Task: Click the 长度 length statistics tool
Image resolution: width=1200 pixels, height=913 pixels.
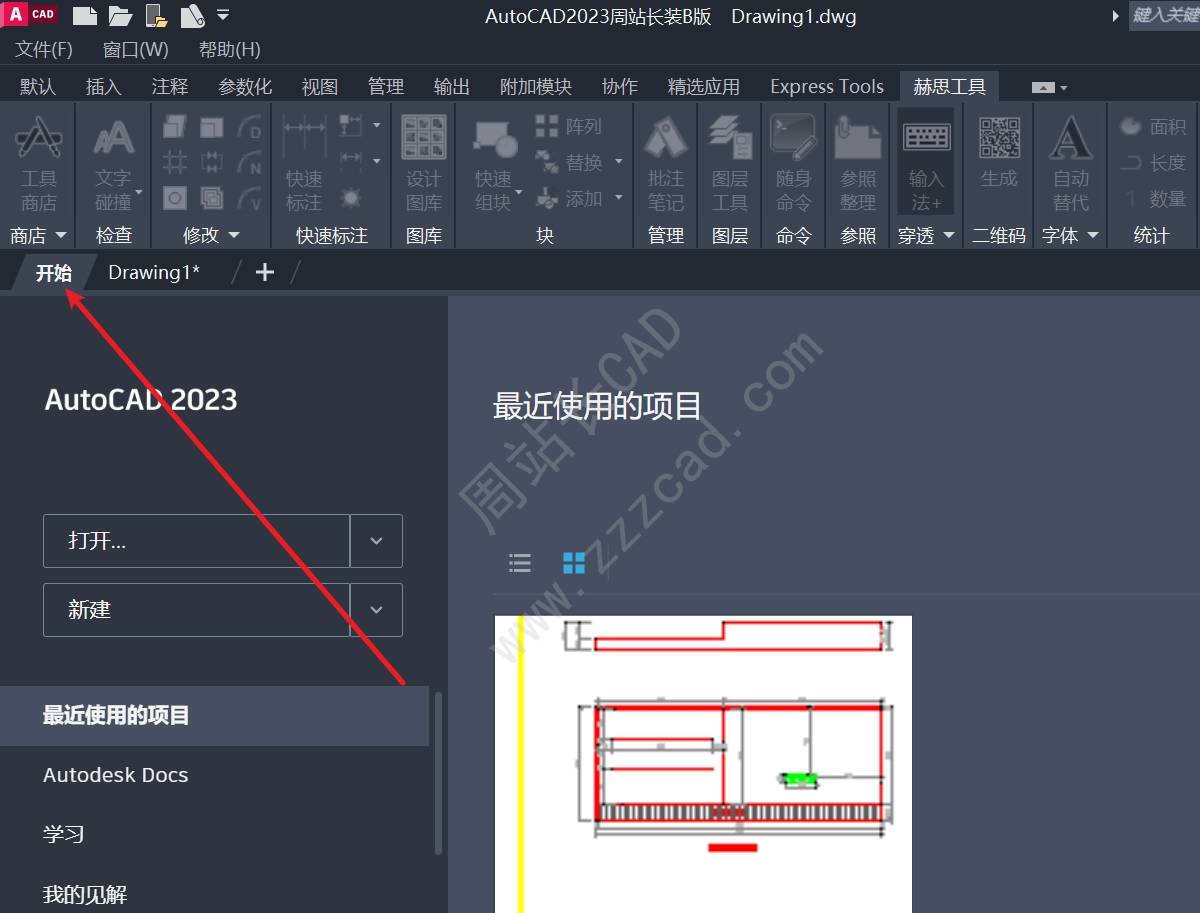Action: 1153,162
